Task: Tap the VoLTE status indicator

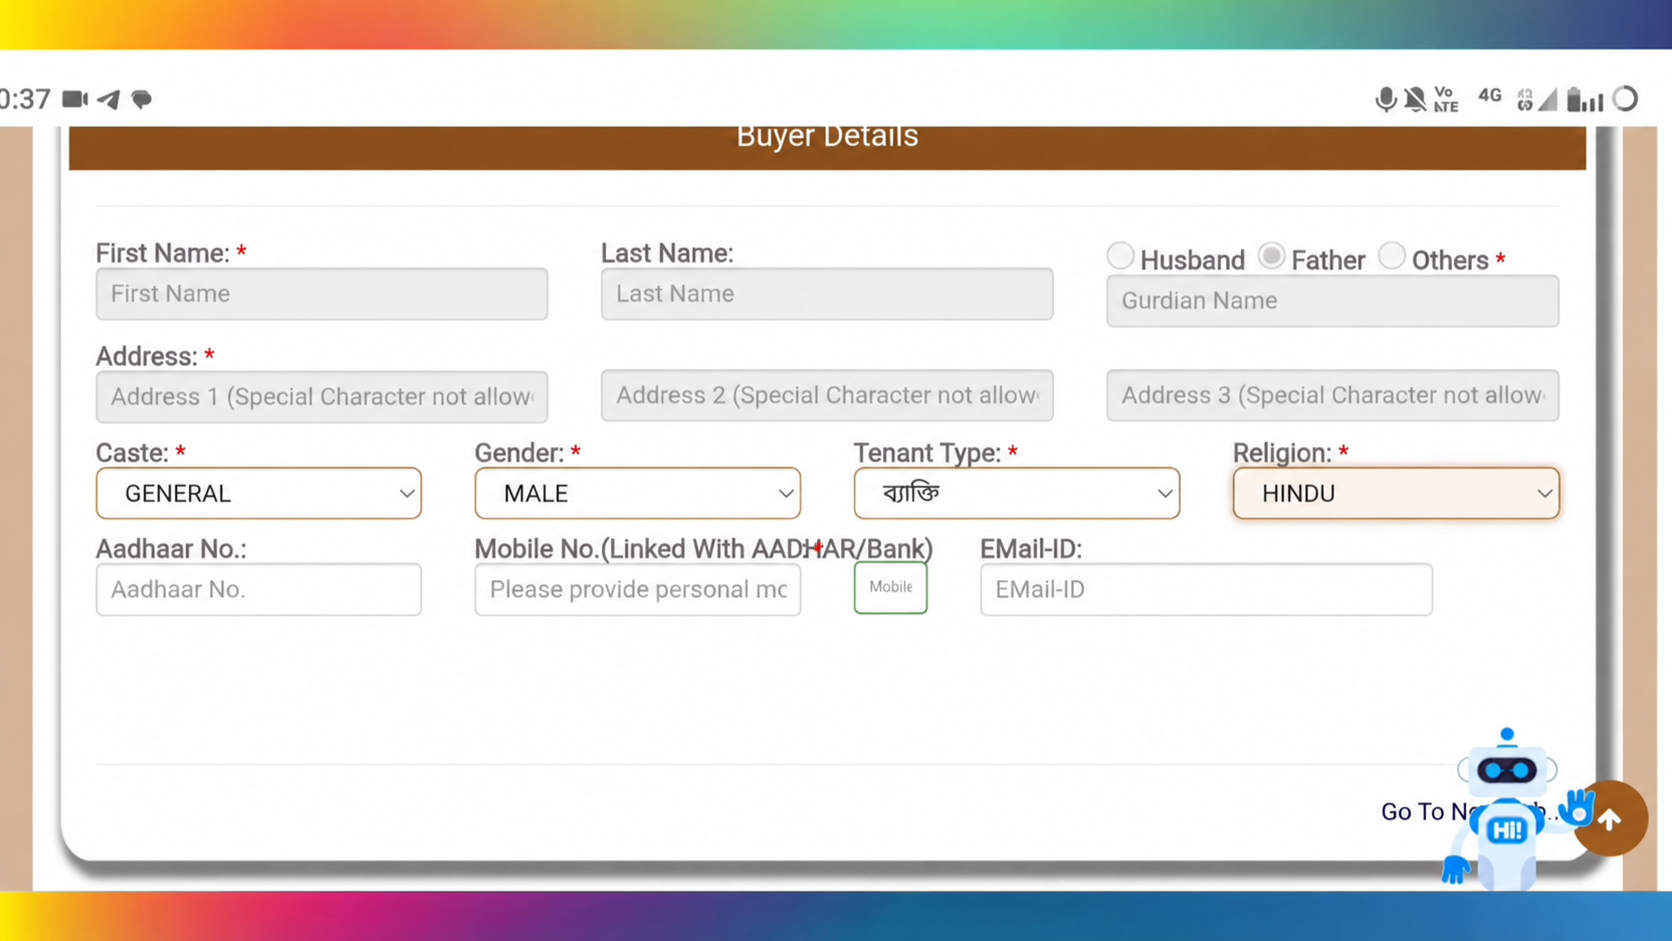Action: 1446,99
